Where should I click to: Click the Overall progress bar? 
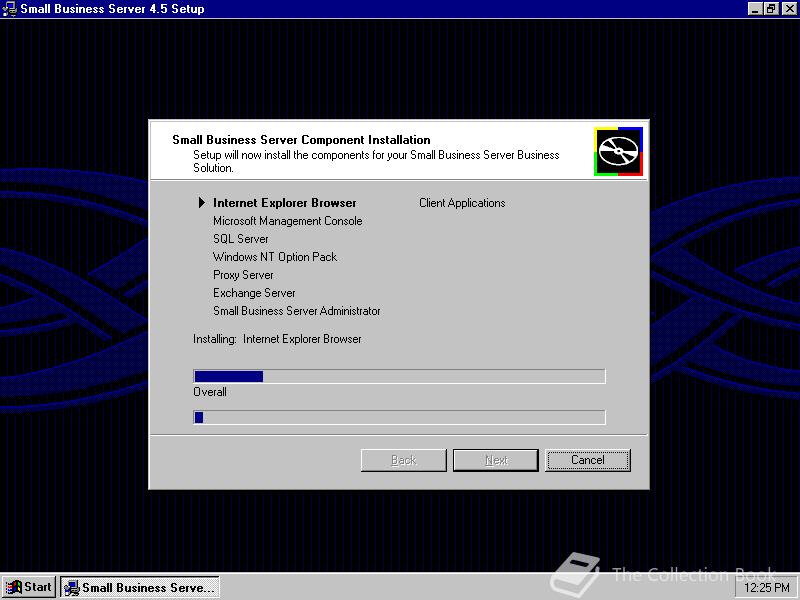(x=399, y=417)
